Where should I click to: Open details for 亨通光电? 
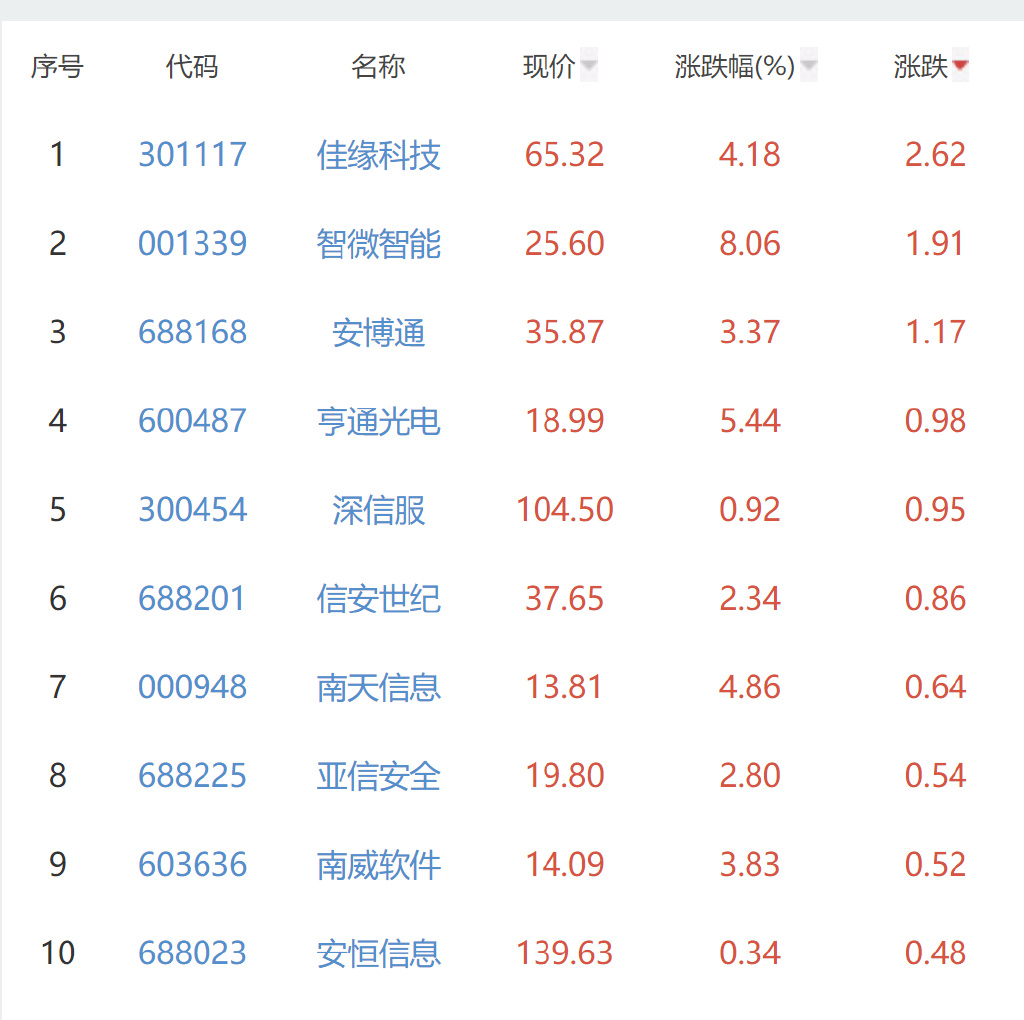(379, 421)
